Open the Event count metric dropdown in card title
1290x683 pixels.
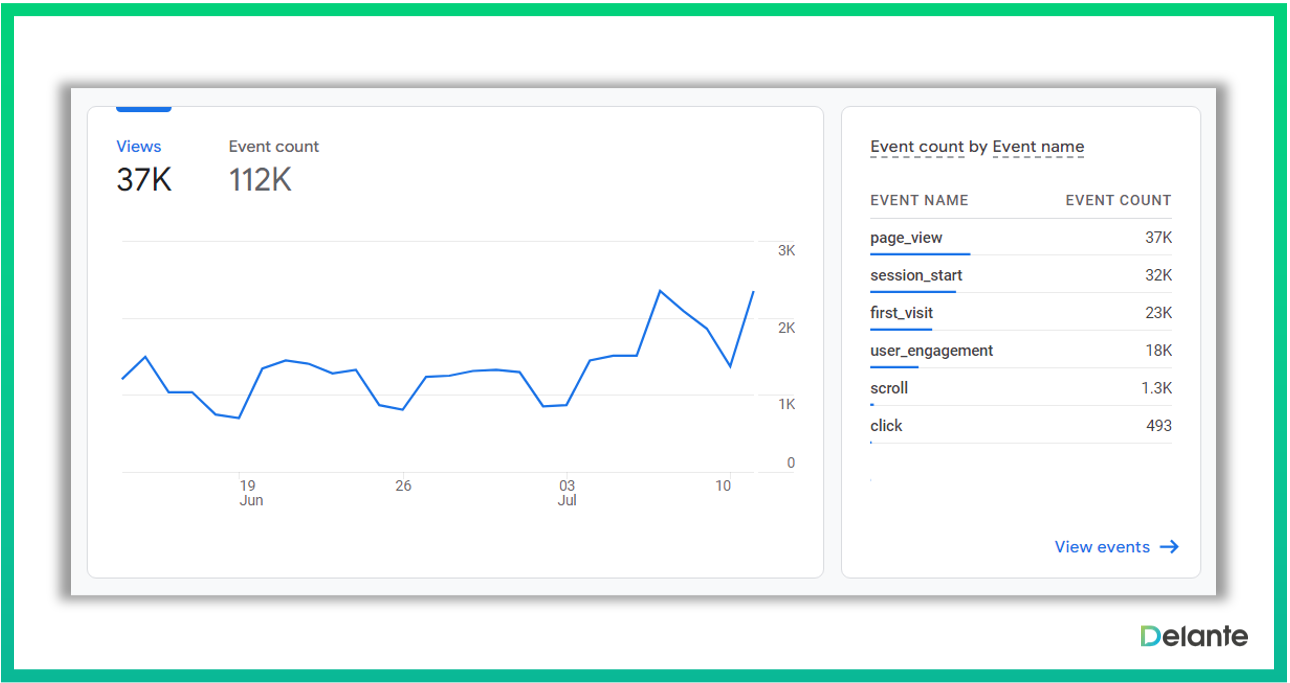(x=916, y=147)
